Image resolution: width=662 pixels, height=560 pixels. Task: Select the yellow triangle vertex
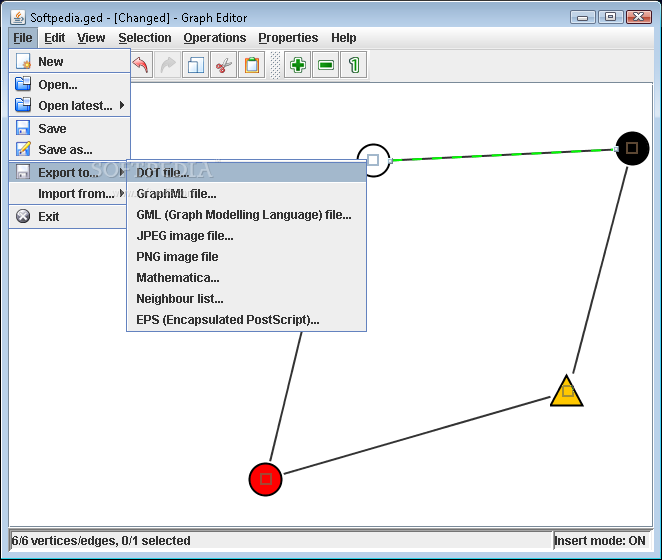pos(567,392)
